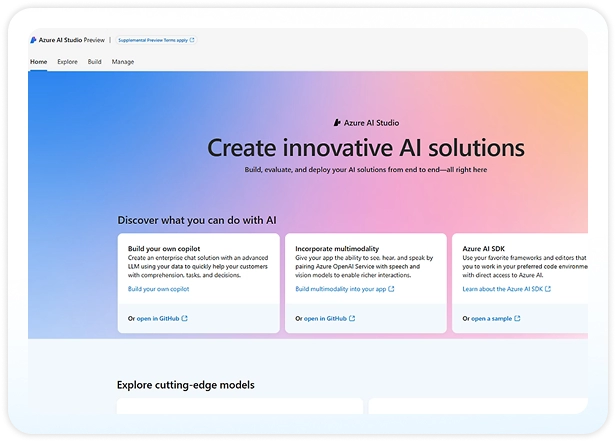Open Build multimodality into your app link
The width and height of the screenshot is (616, 442).
pos(340,289)
